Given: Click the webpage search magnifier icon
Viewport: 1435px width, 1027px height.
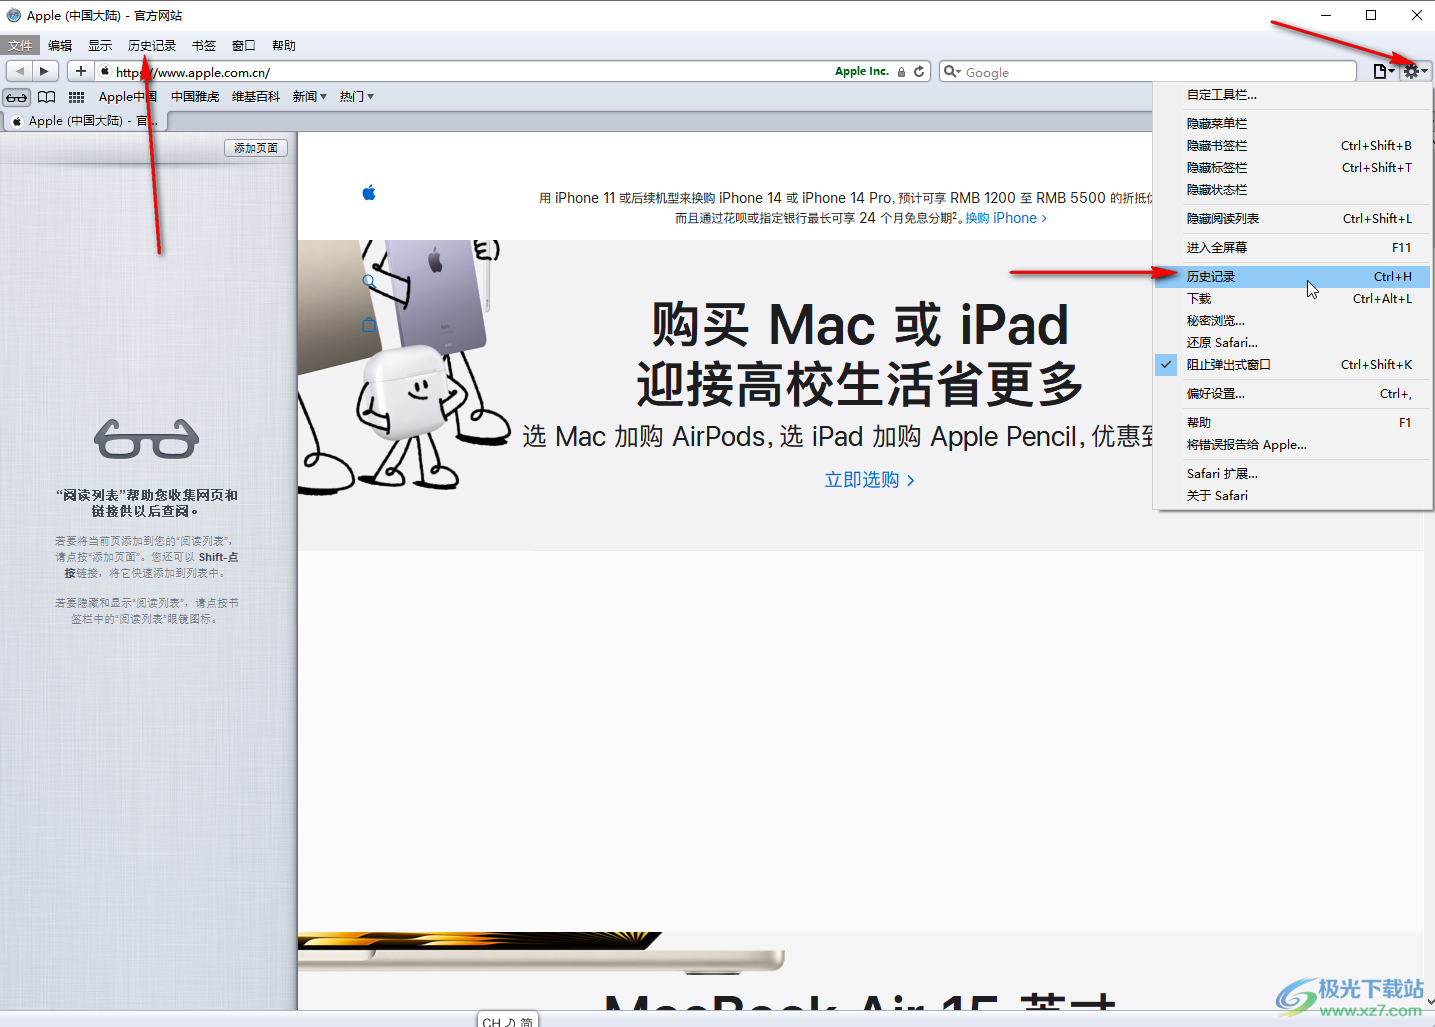Looking at the screenshot, I should point(369,281).
